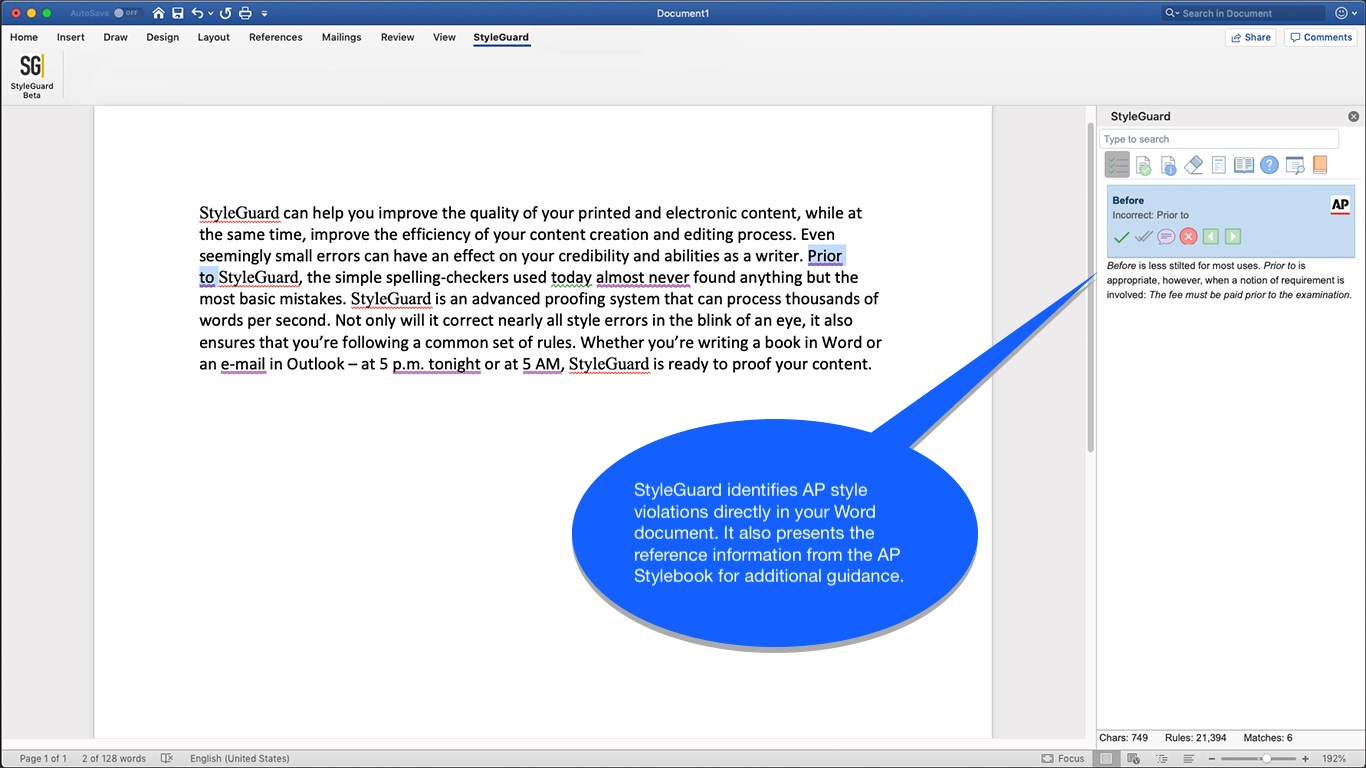Open the Mailings tab
This screenshot has height=768, width=1366.
[342, 37]
